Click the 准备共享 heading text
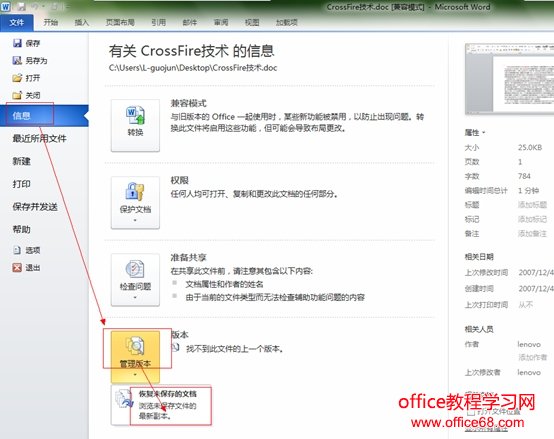The image size is (554, 439). point(188,257)
